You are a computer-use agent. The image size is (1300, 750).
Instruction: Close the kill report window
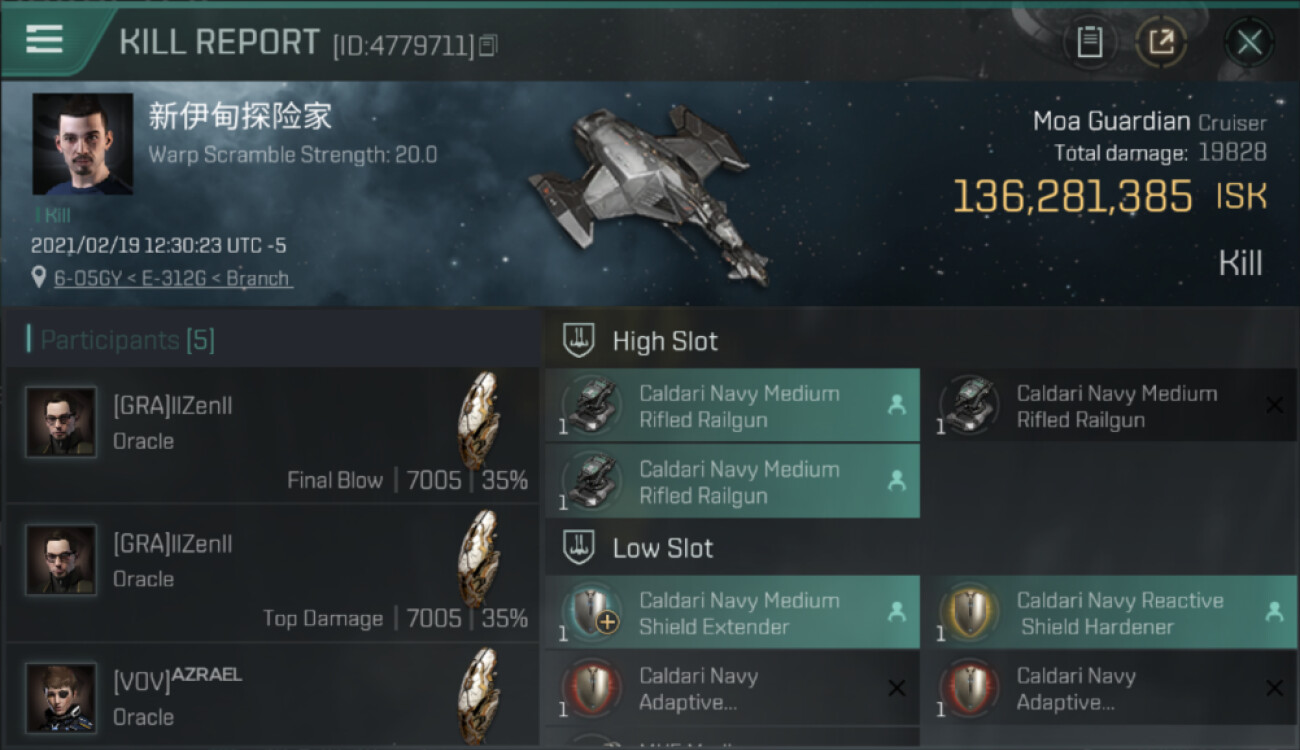(1249, 42)
